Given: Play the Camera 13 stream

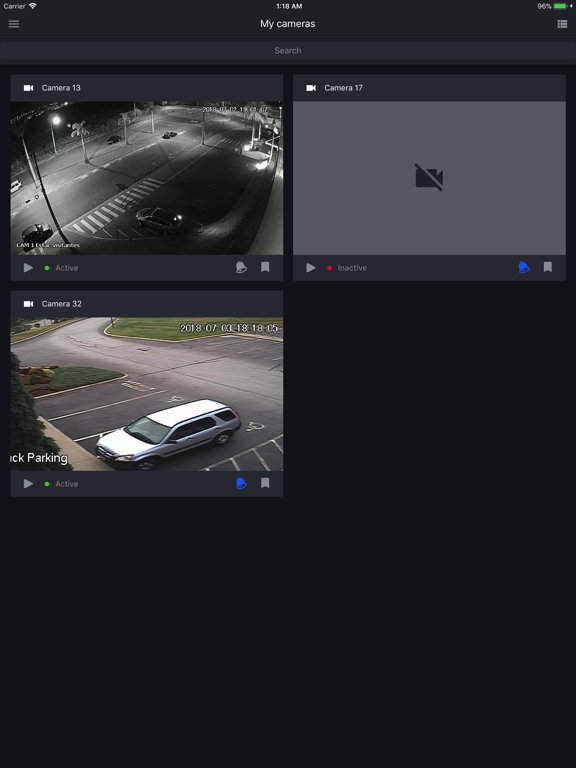Looking at the screenshot, I should (28, 268).
